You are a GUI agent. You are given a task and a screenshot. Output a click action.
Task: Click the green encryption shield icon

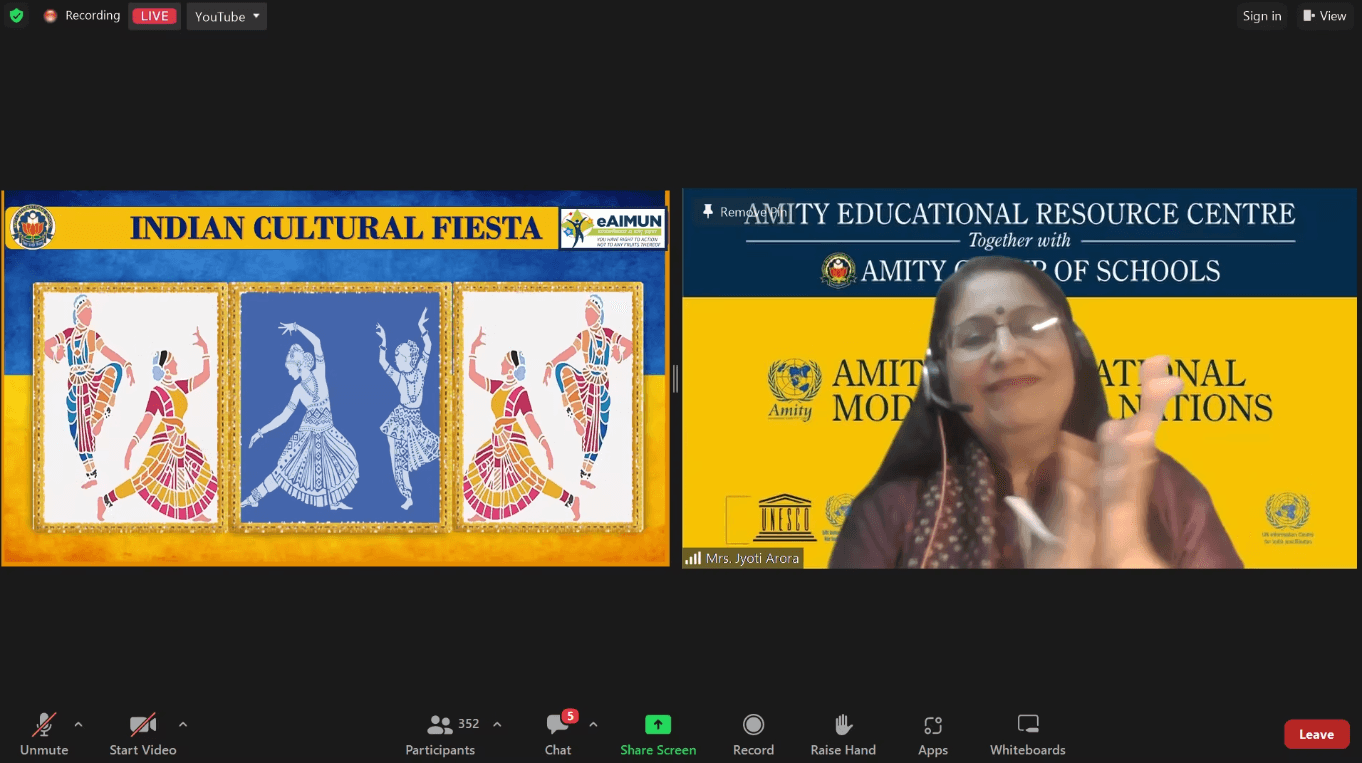16,16
